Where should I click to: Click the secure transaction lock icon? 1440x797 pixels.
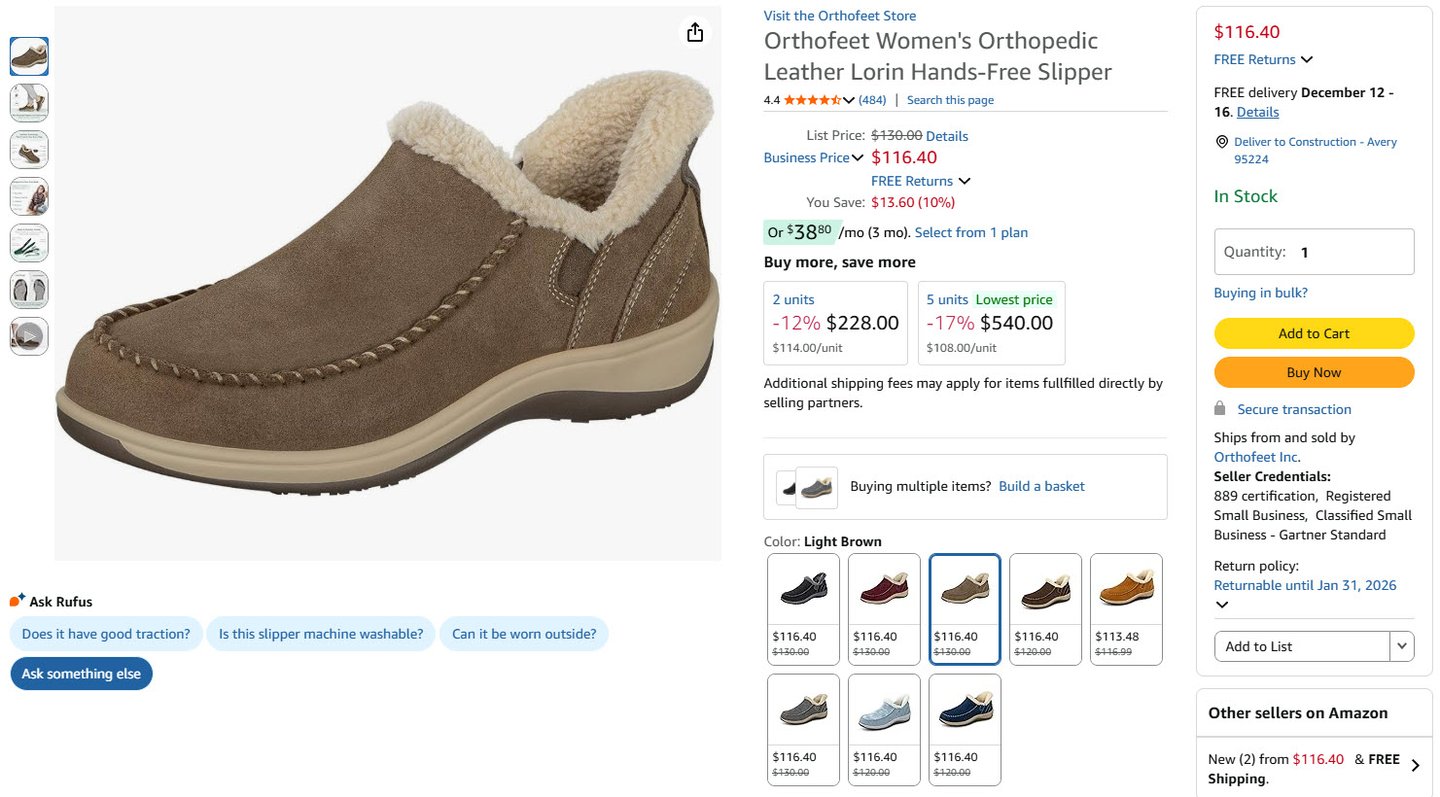coord(1219,409)
